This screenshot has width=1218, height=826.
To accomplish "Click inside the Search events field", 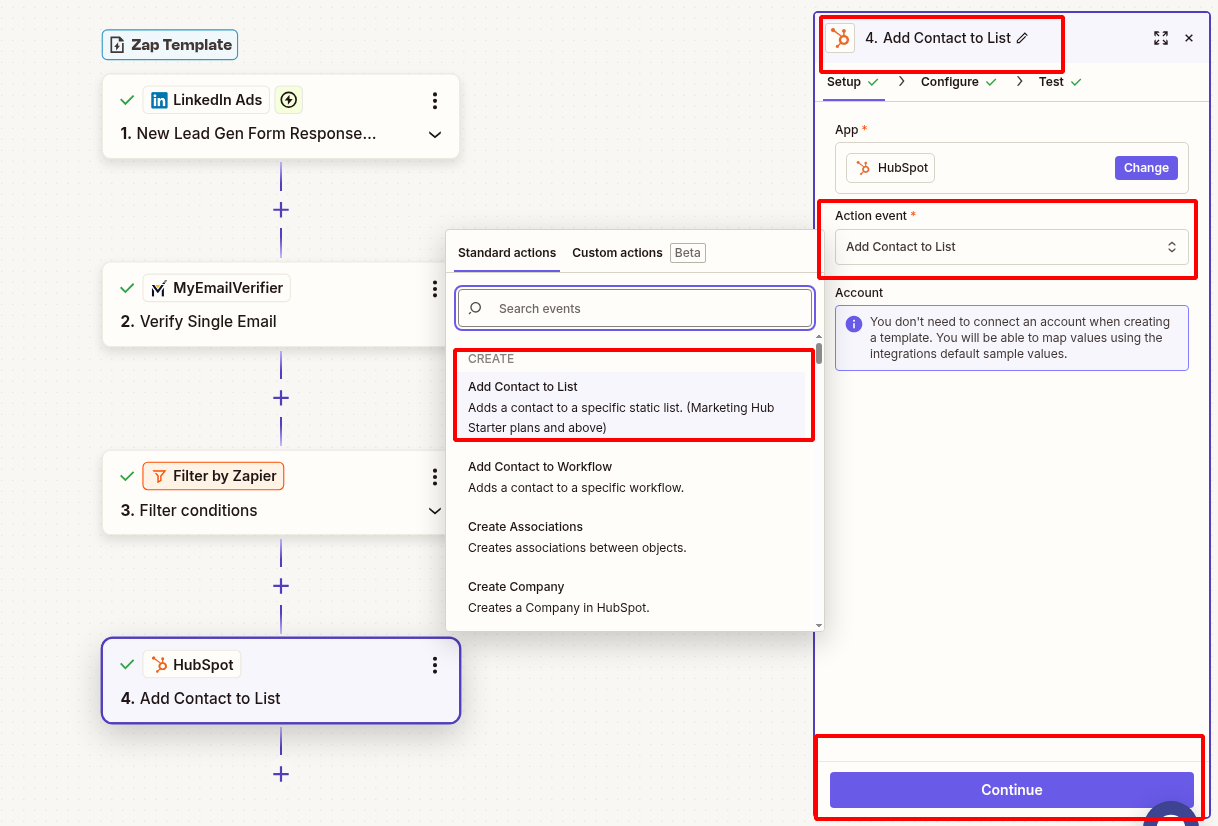I will 634,308.
